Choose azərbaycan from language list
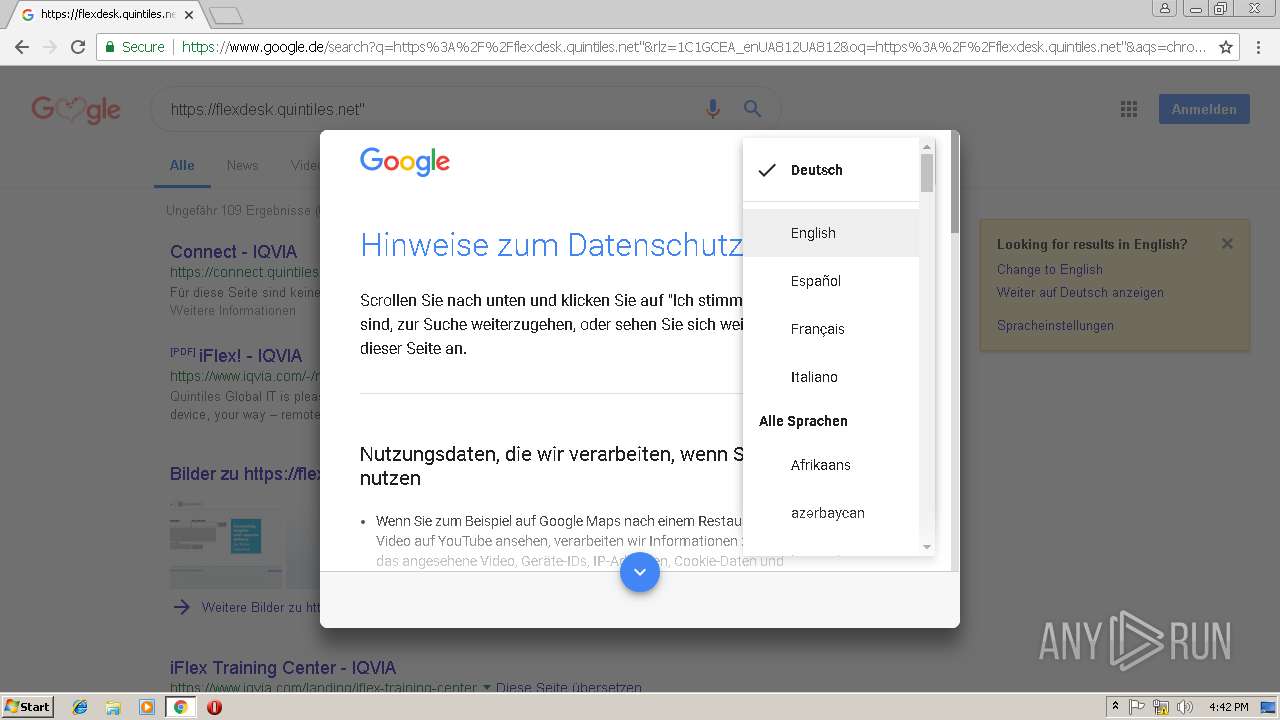 [x=831, y=513]
